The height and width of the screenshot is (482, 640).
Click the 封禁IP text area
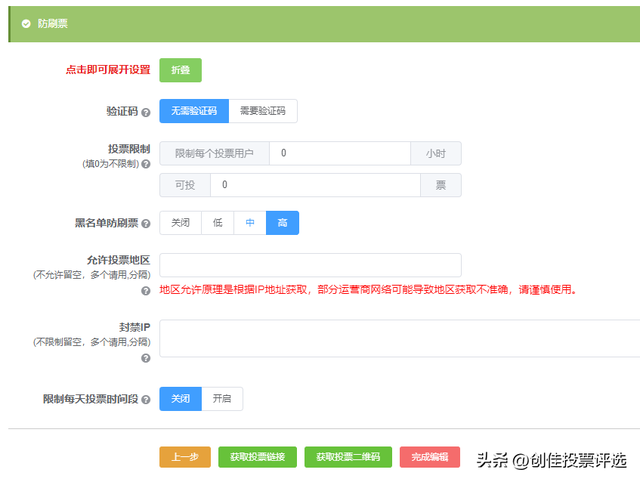pos(400,338)
